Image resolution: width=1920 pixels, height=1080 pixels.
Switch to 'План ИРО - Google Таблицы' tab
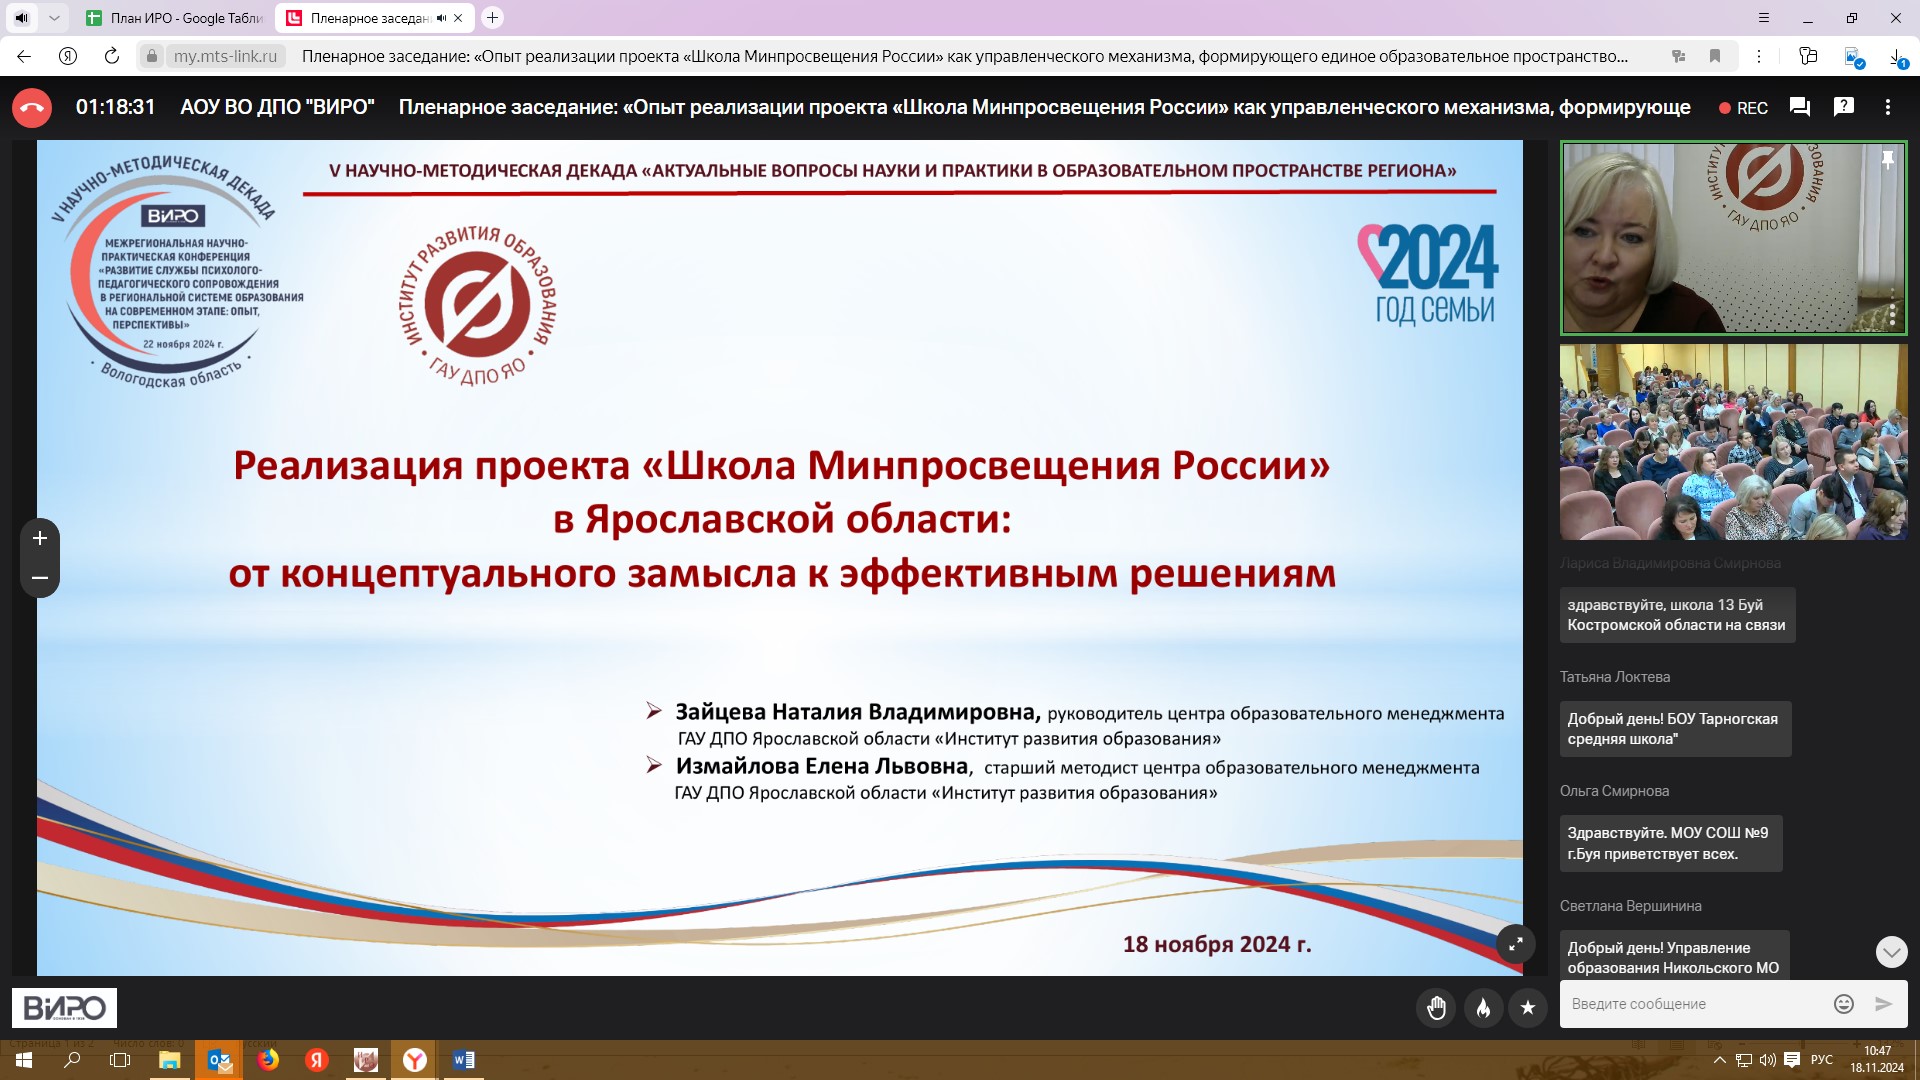coord(175,18)
